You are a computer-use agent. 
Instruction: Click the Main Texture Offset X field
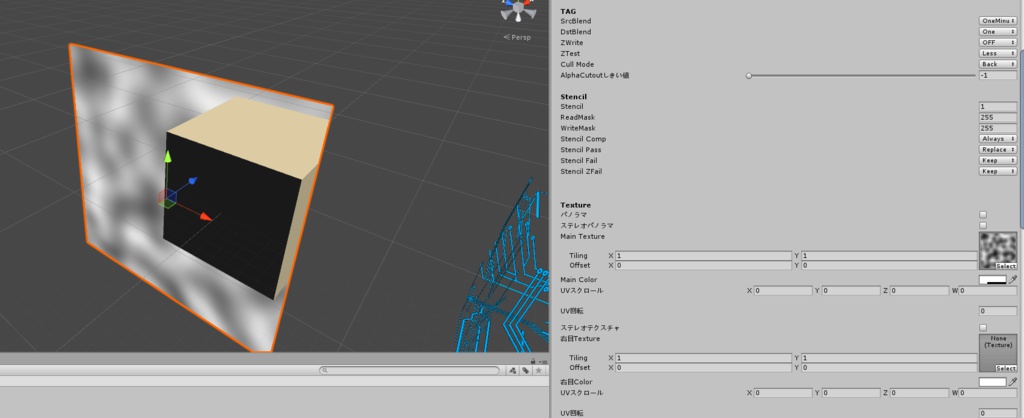coord(703,265)
